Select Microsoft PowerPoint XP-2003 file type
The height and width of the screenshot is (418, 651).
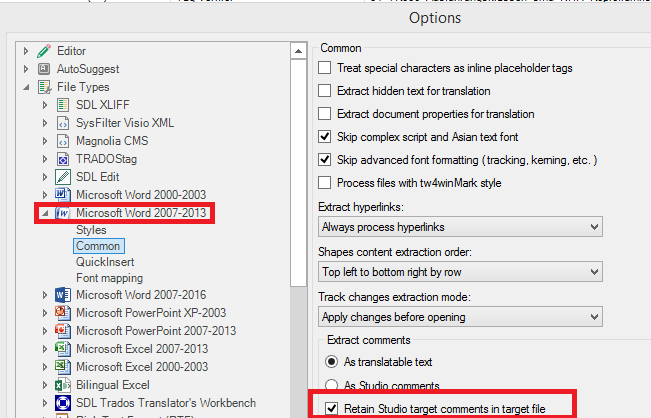click(x=151, y=313)
